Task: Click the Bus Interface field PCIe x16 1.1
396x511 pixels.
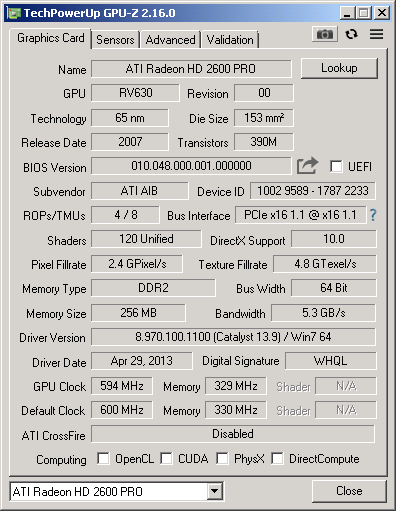Action: point(300,215)
